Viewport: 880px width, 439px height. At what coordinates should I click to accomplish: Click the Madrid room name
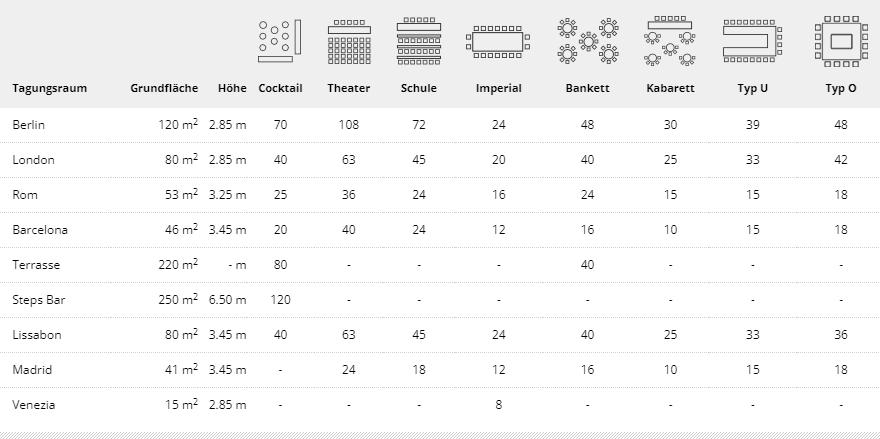coord(32,370)
